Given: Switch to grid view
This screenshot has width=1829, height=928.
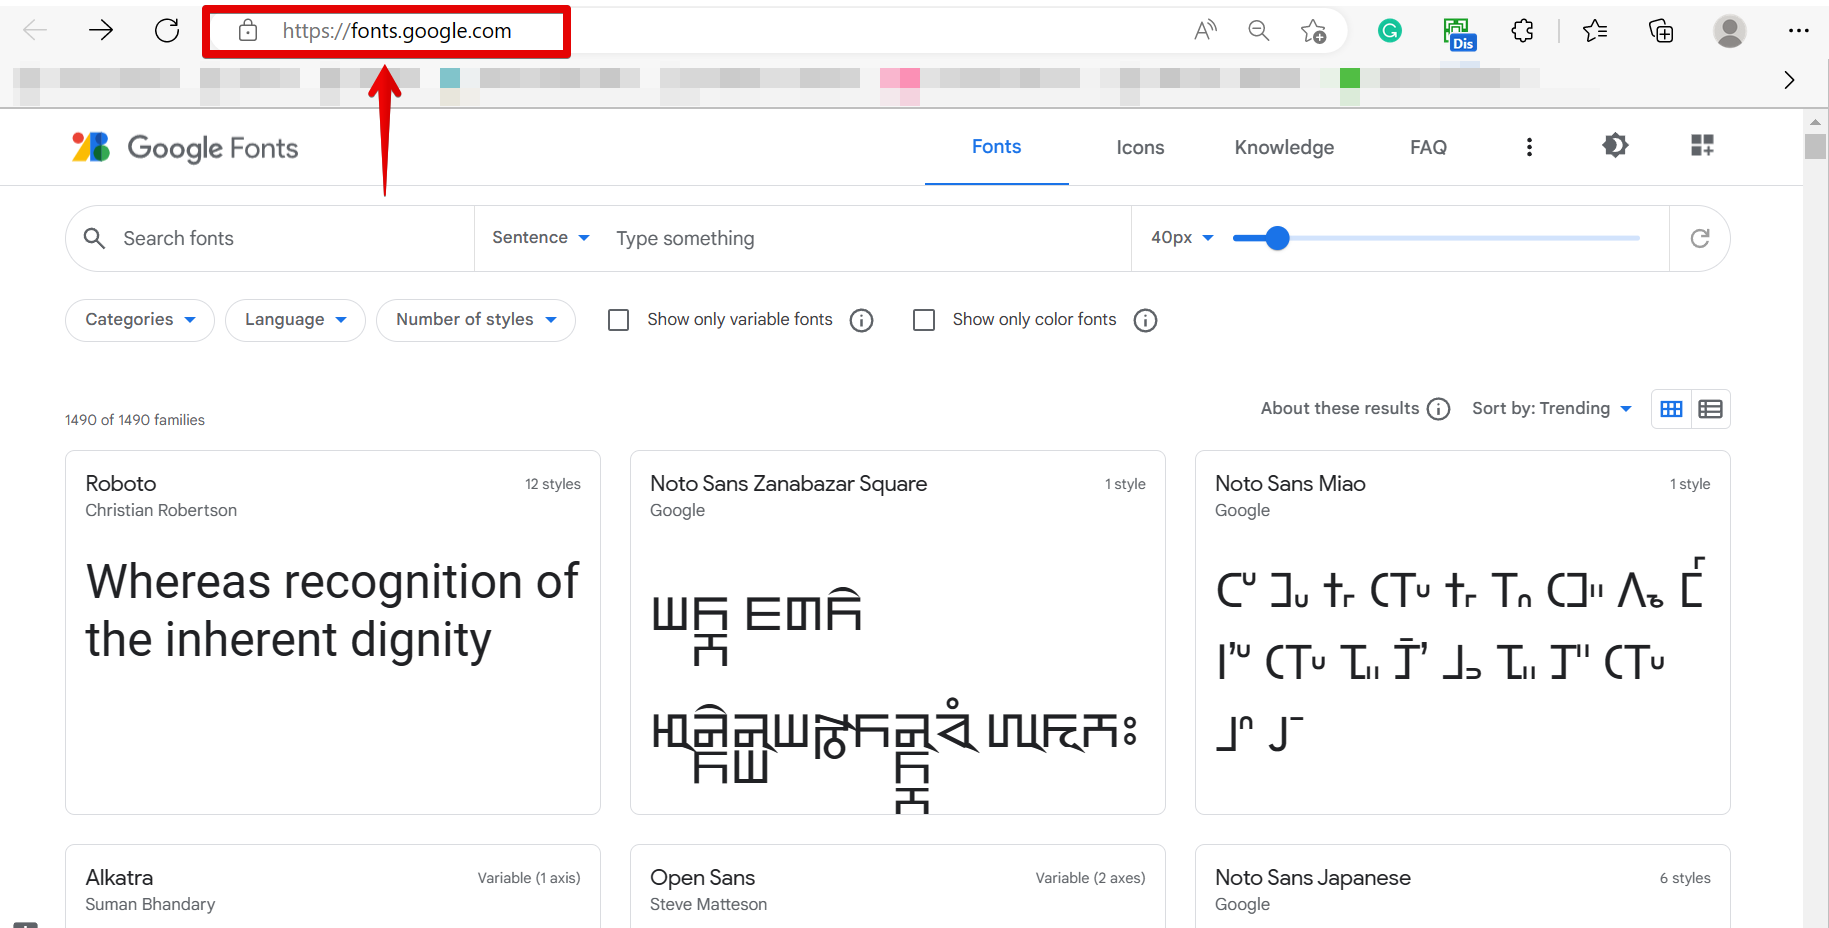Looking at the screenshot, I should click(1671, 409).
